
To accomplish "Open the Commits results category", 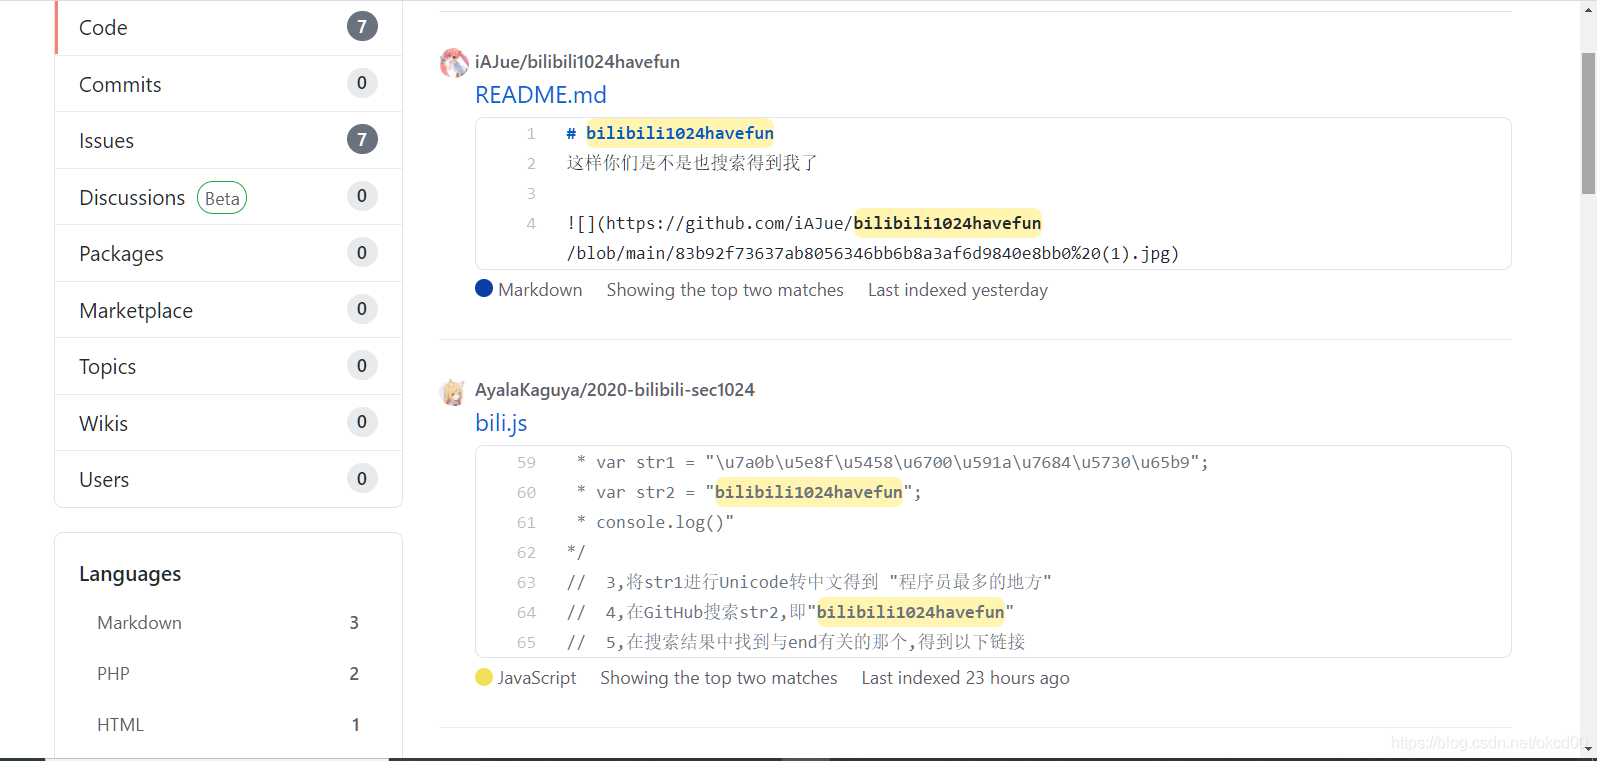I will (229, 84).
